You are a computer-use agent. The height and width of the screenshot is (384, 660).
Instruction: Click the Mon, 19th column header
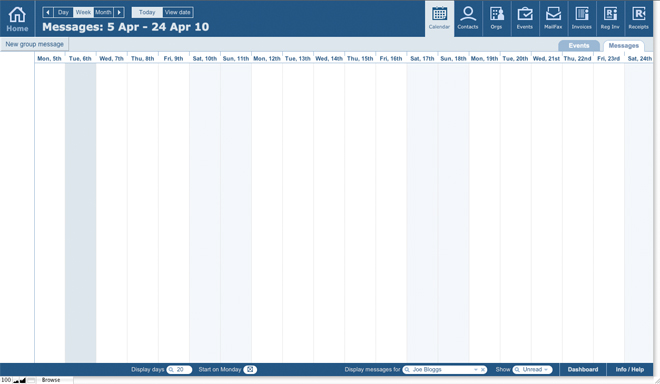[484, 59]
